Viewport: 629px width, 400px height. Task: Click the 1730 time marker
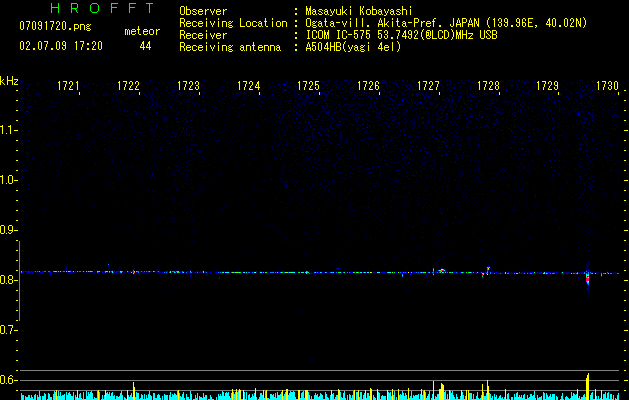click(607, 86)
